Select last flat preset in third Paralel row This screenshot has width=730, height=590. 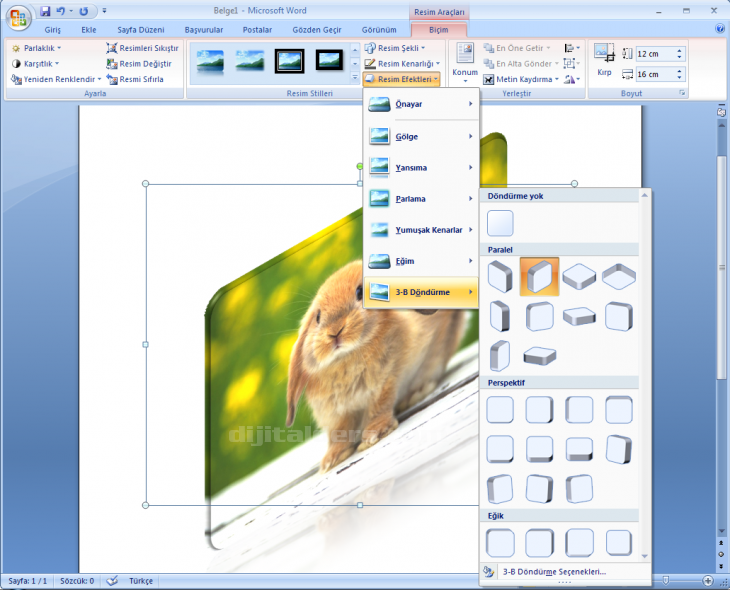point(540,356)
